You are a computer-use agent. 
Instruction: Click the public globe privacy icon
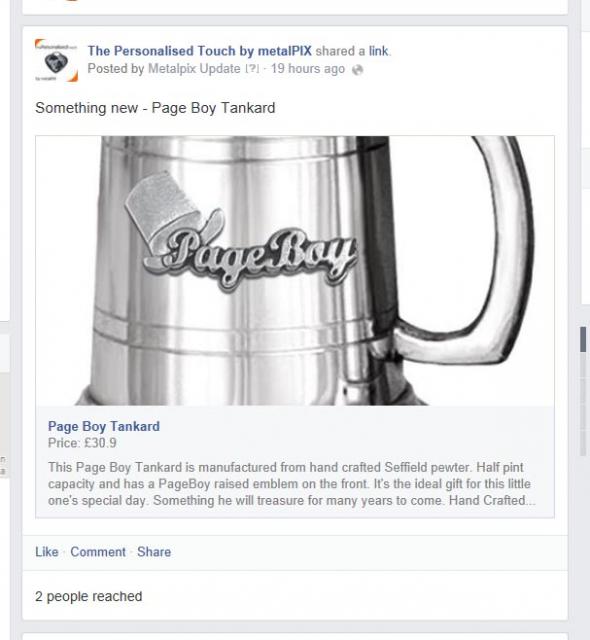click(357, 70)
